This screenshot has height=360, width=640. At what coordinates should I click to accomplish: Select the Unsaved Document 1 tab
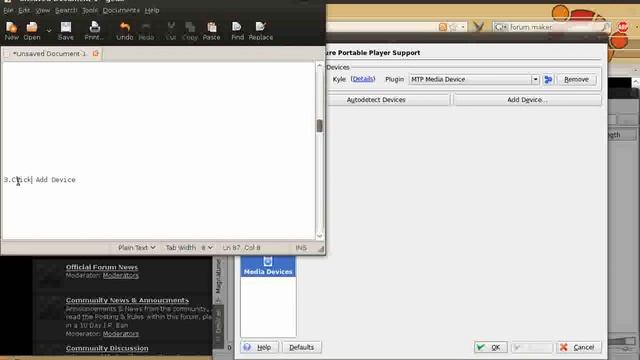point(49,53)
